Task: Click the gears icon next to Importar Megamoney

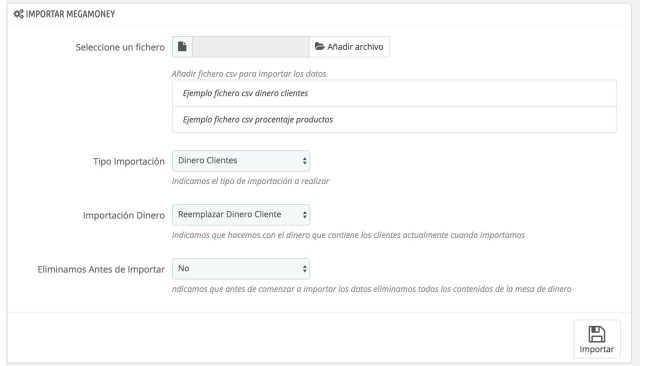Action: pos(19,14)
